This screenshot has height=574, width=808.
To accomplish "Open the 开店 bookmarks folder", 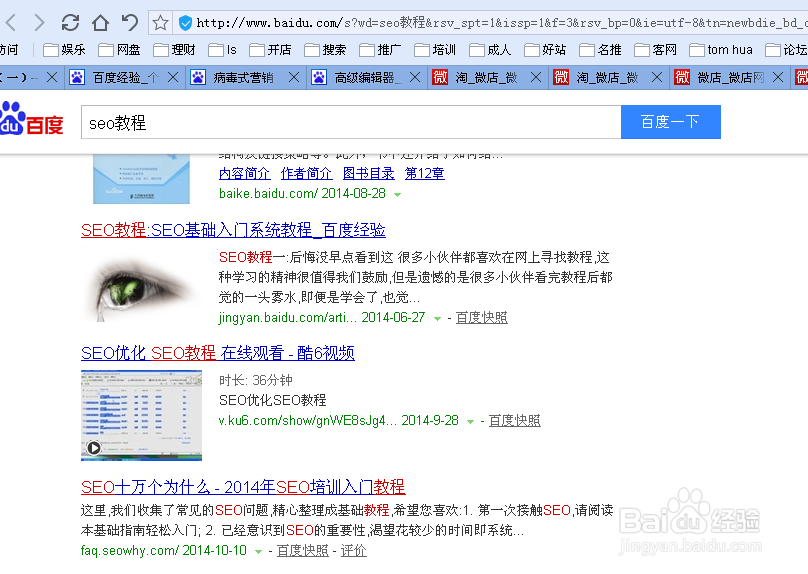I will coord(270,50).
